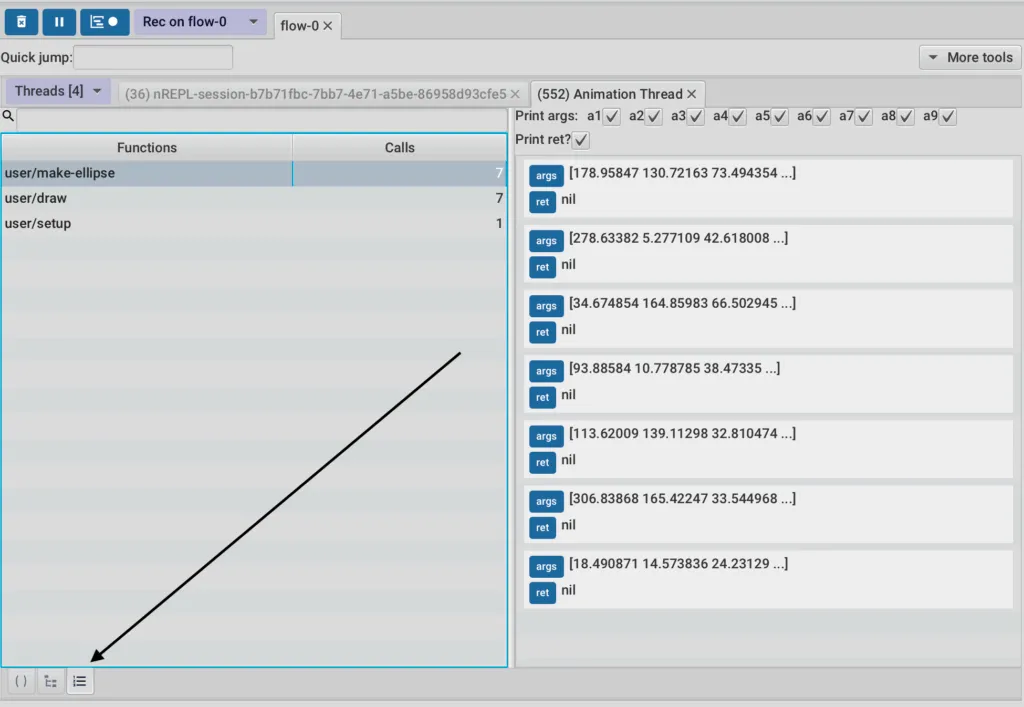Image resolution: width=1024 pixels, height=707 pixels.
Task: Toggle the thread recording mode icon
Action: pos(104,22)
